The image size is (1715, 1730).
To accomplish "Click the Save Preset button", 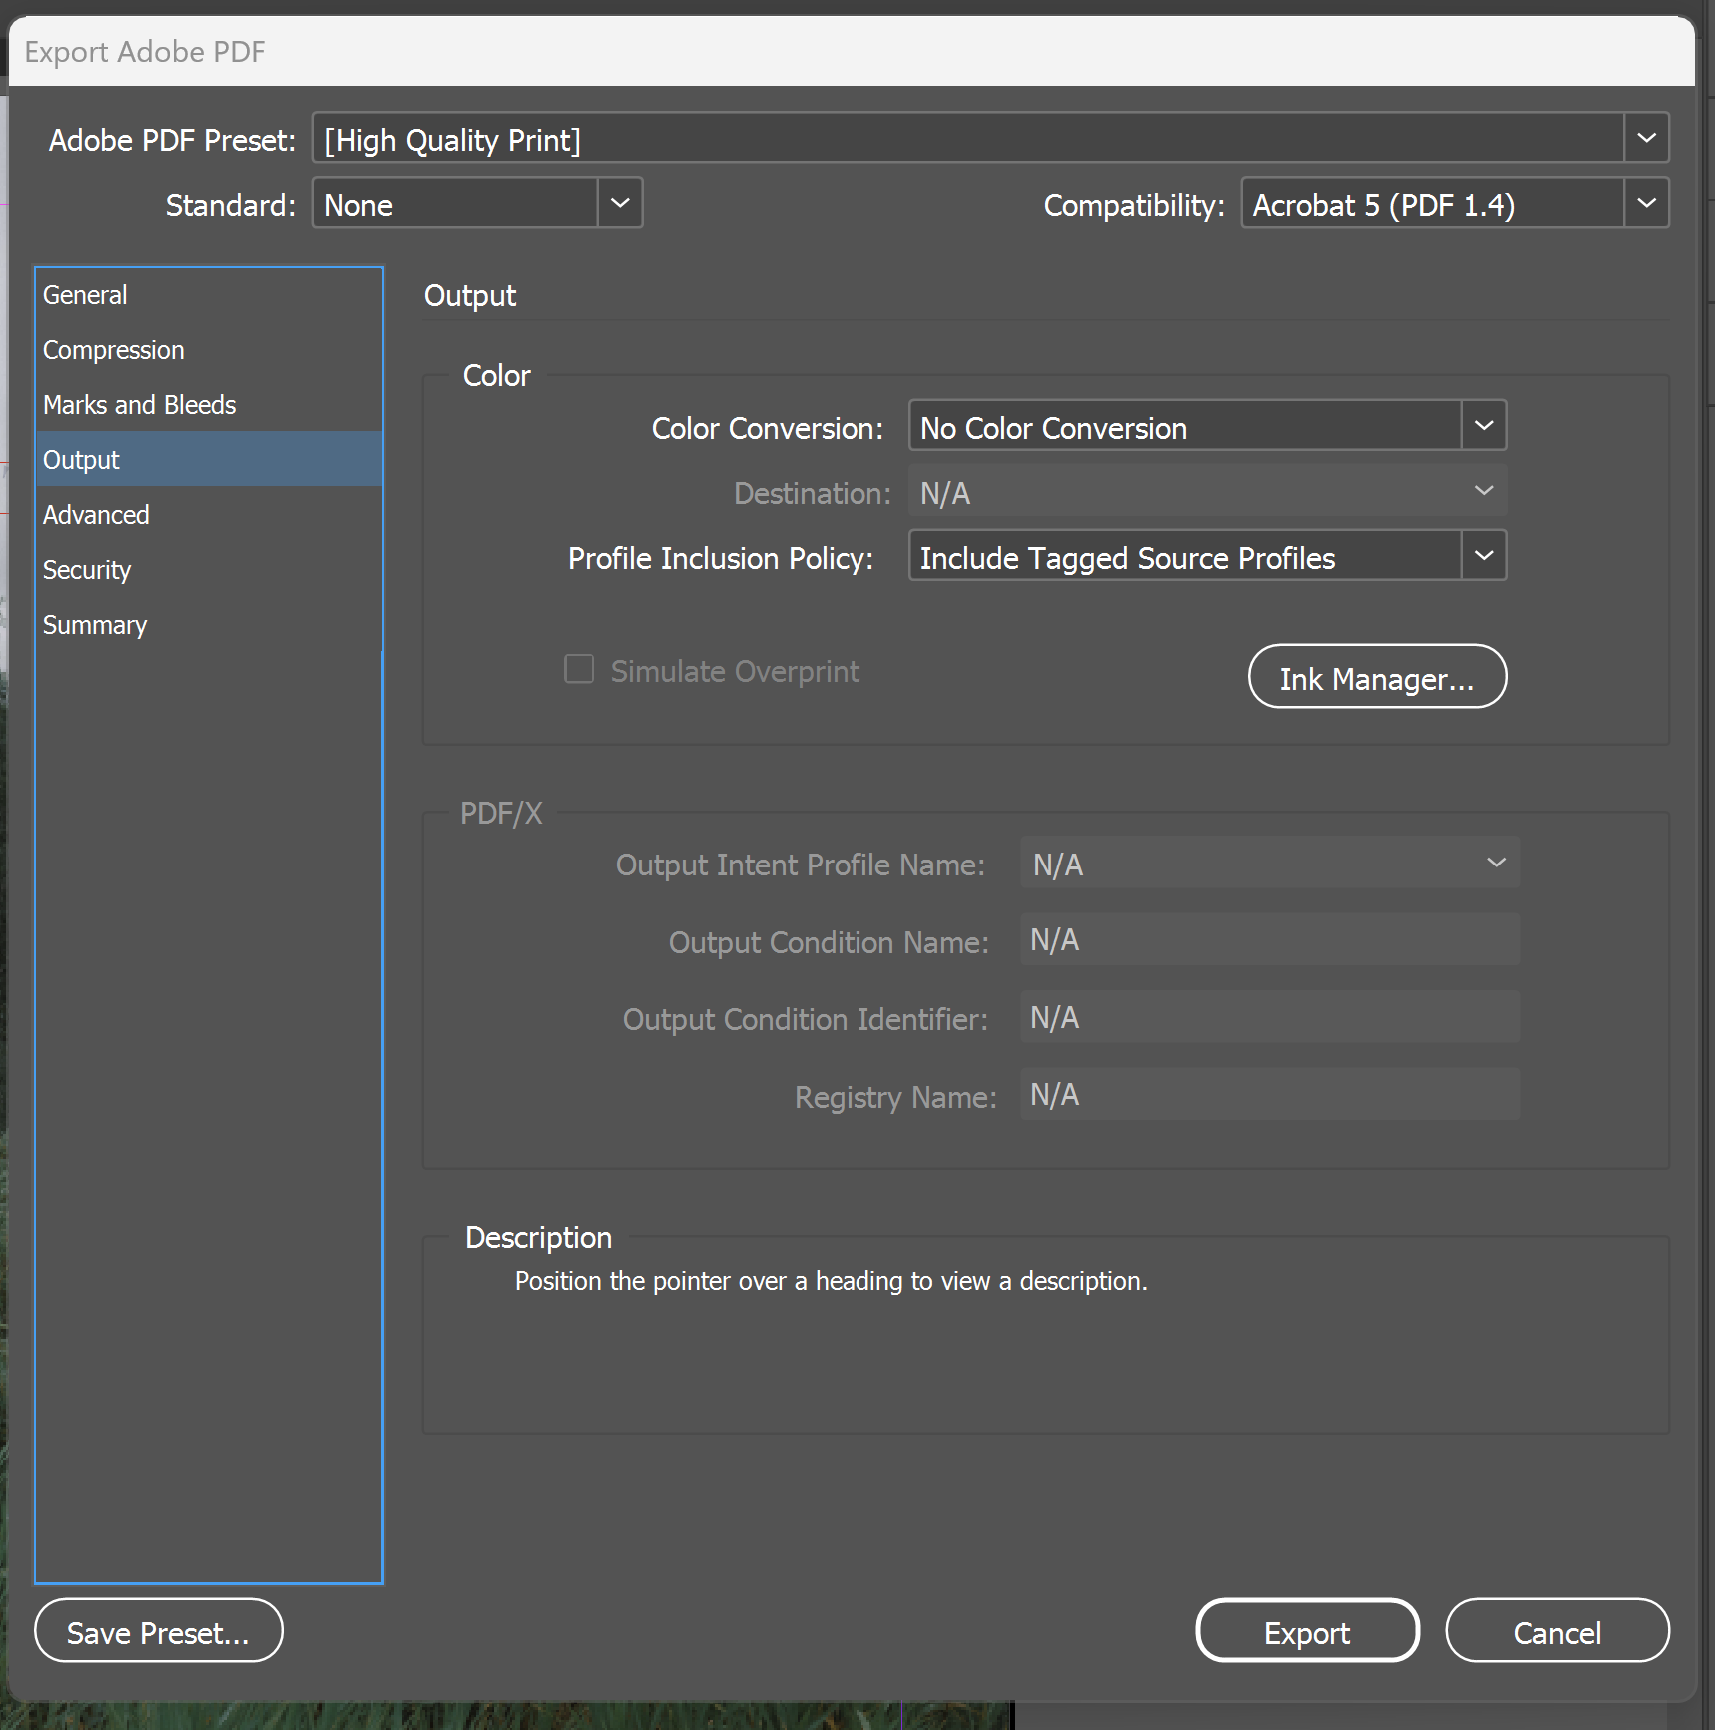I will click(158, 1631).
